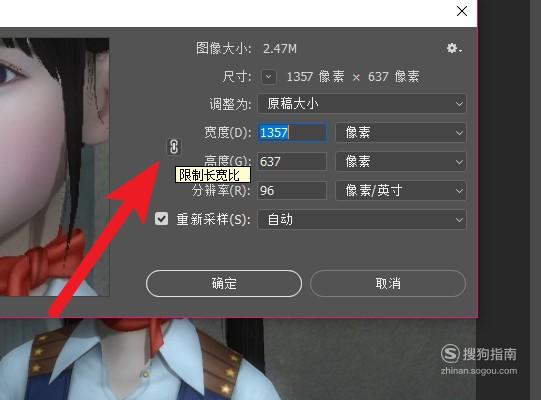Open the 宽度 unit 像素 dropdown
This screenshot has height=400, width=541.
point(401,133)
